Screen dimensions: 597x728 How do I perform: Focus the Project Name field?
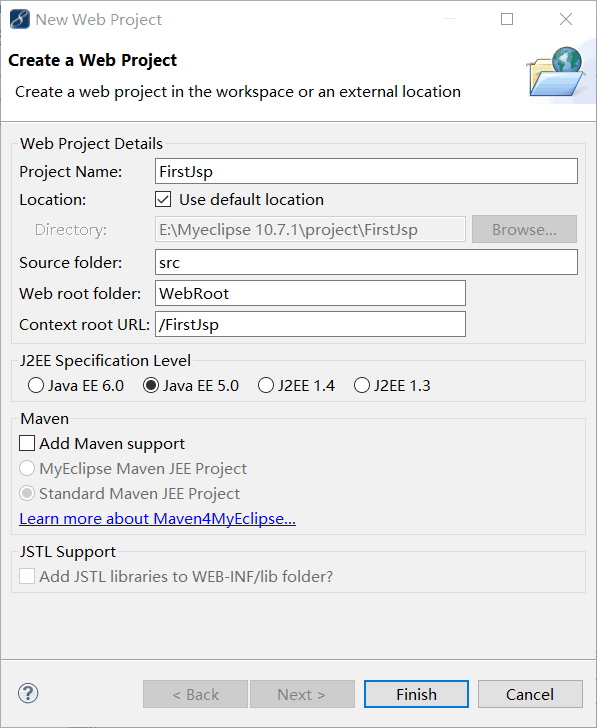pyautogui.click(x=366, y=171)
